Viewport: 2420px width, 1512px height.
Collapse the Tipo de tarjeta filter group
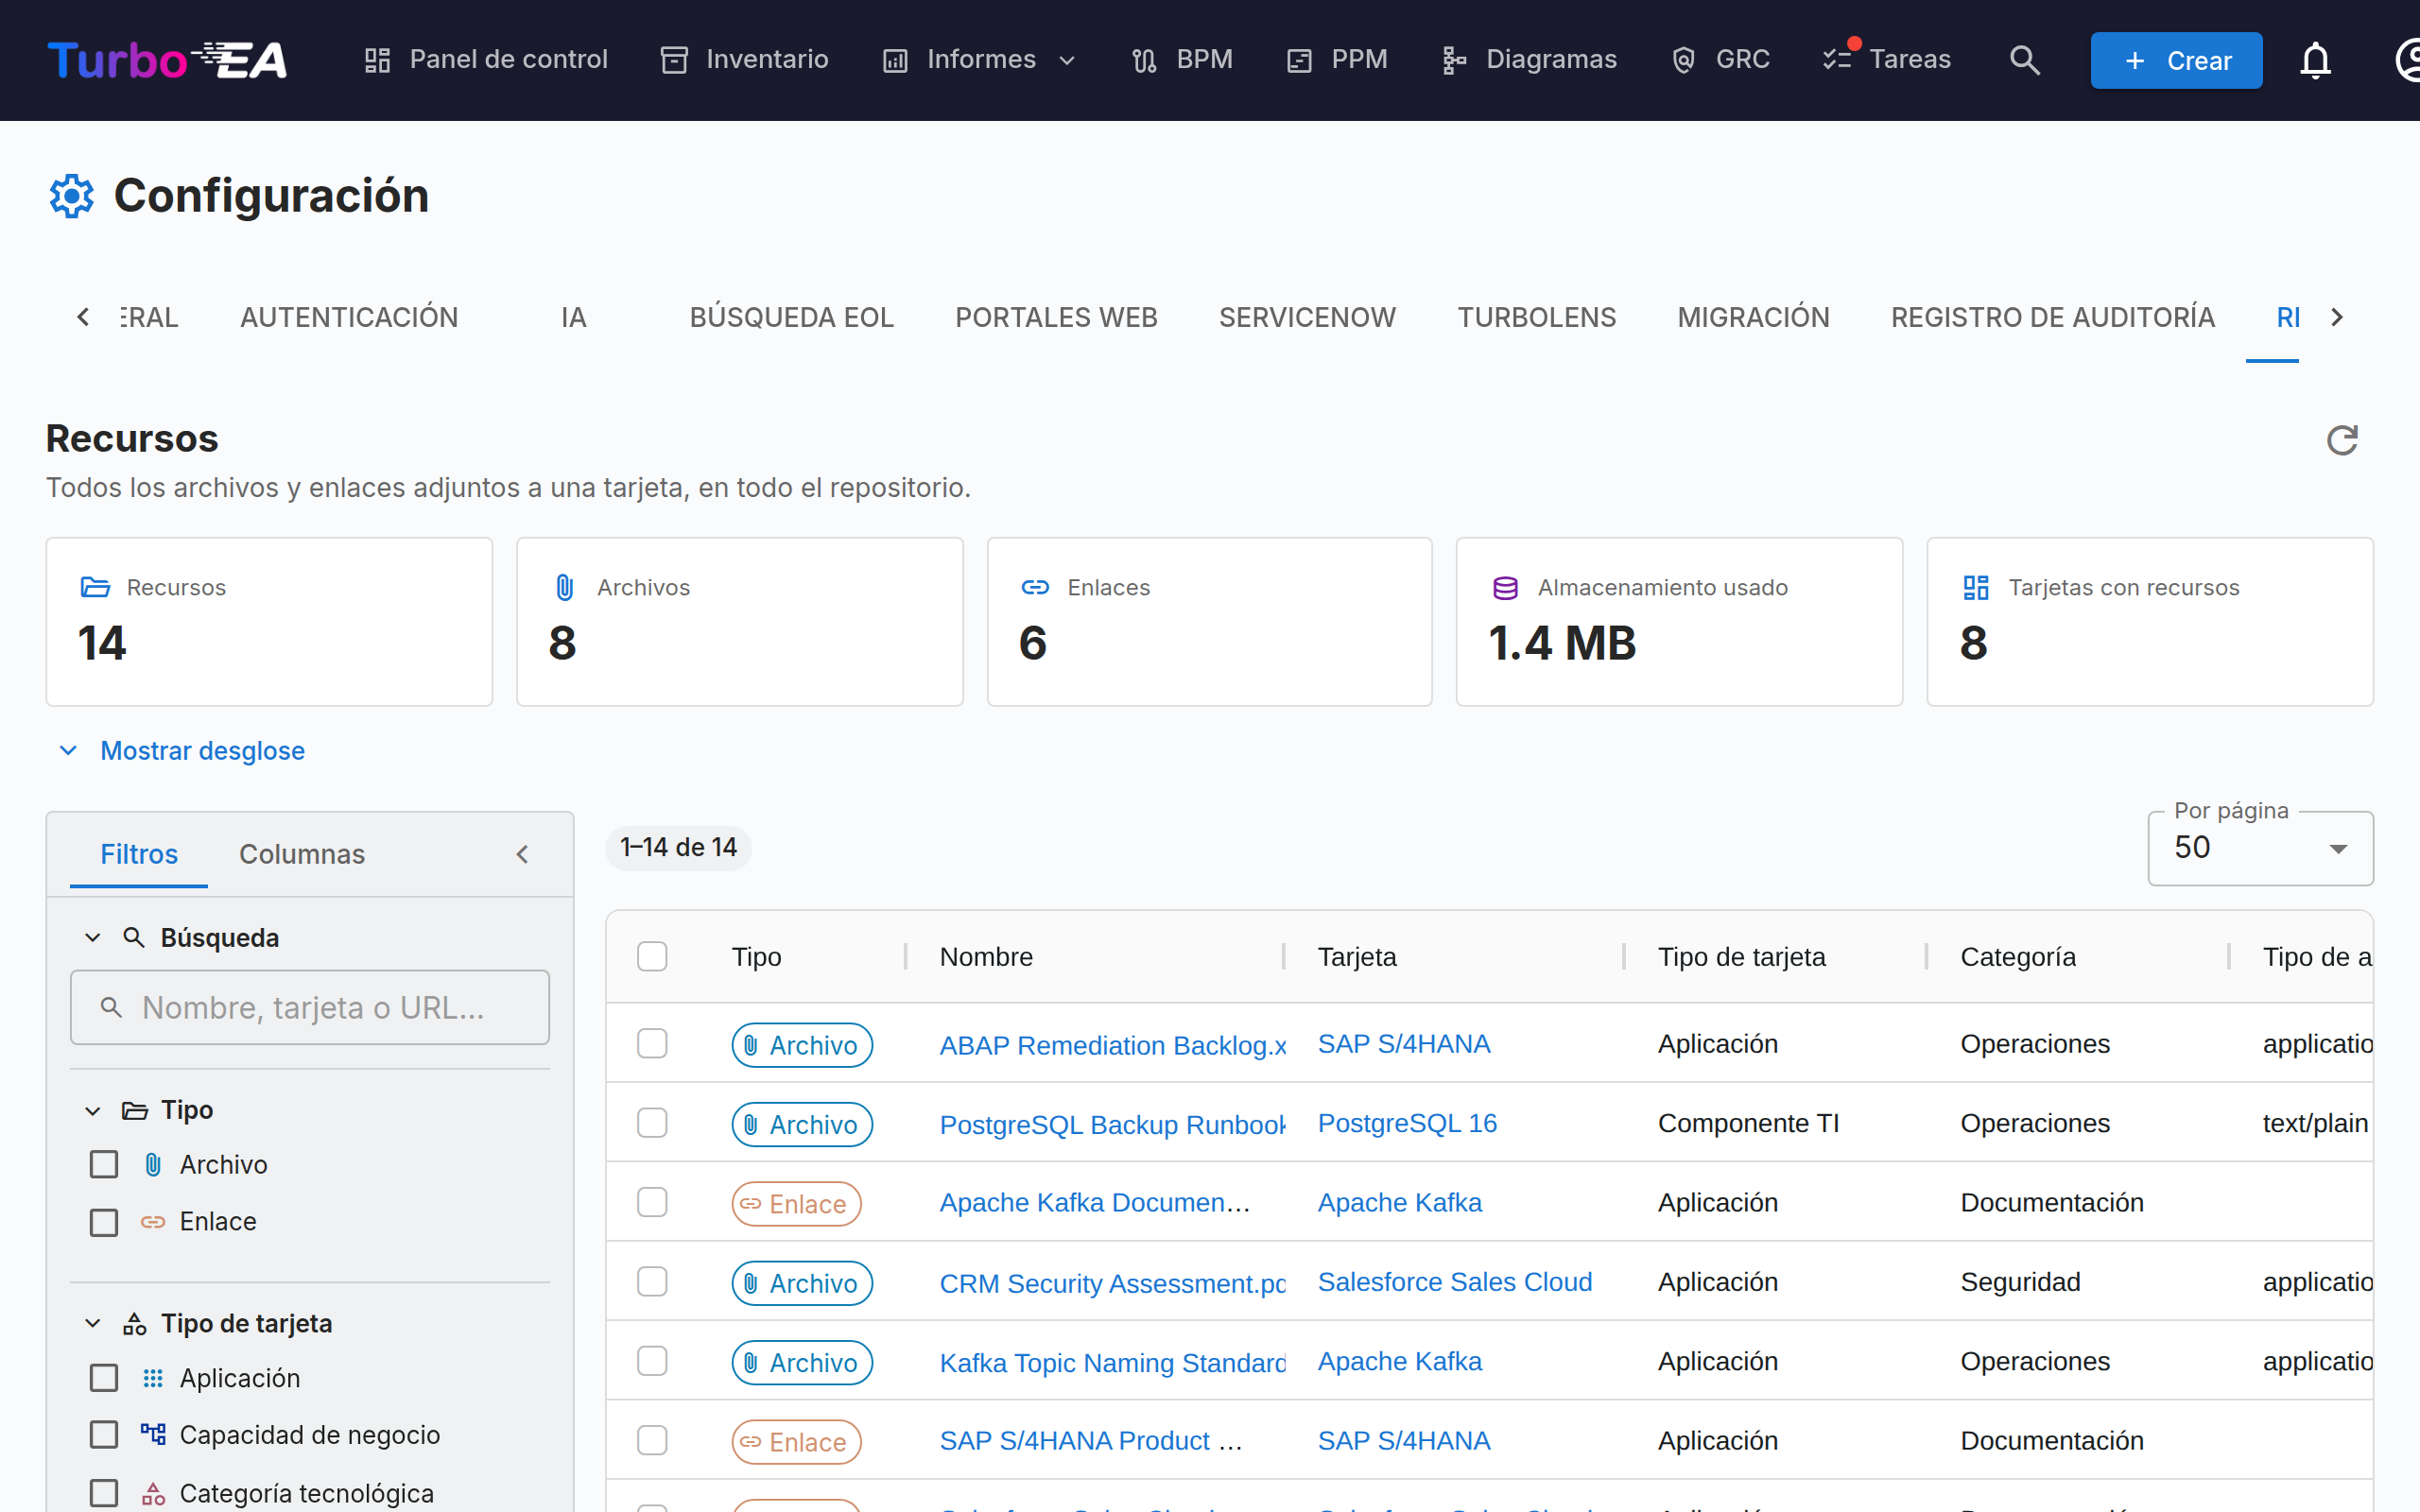pyautogui.click(x=93, y=1323)
